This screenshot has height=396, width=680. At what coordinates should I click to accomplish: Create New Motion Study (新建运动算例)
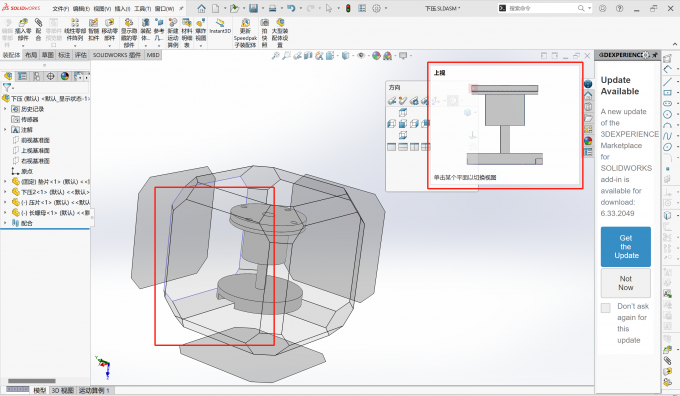173,33
